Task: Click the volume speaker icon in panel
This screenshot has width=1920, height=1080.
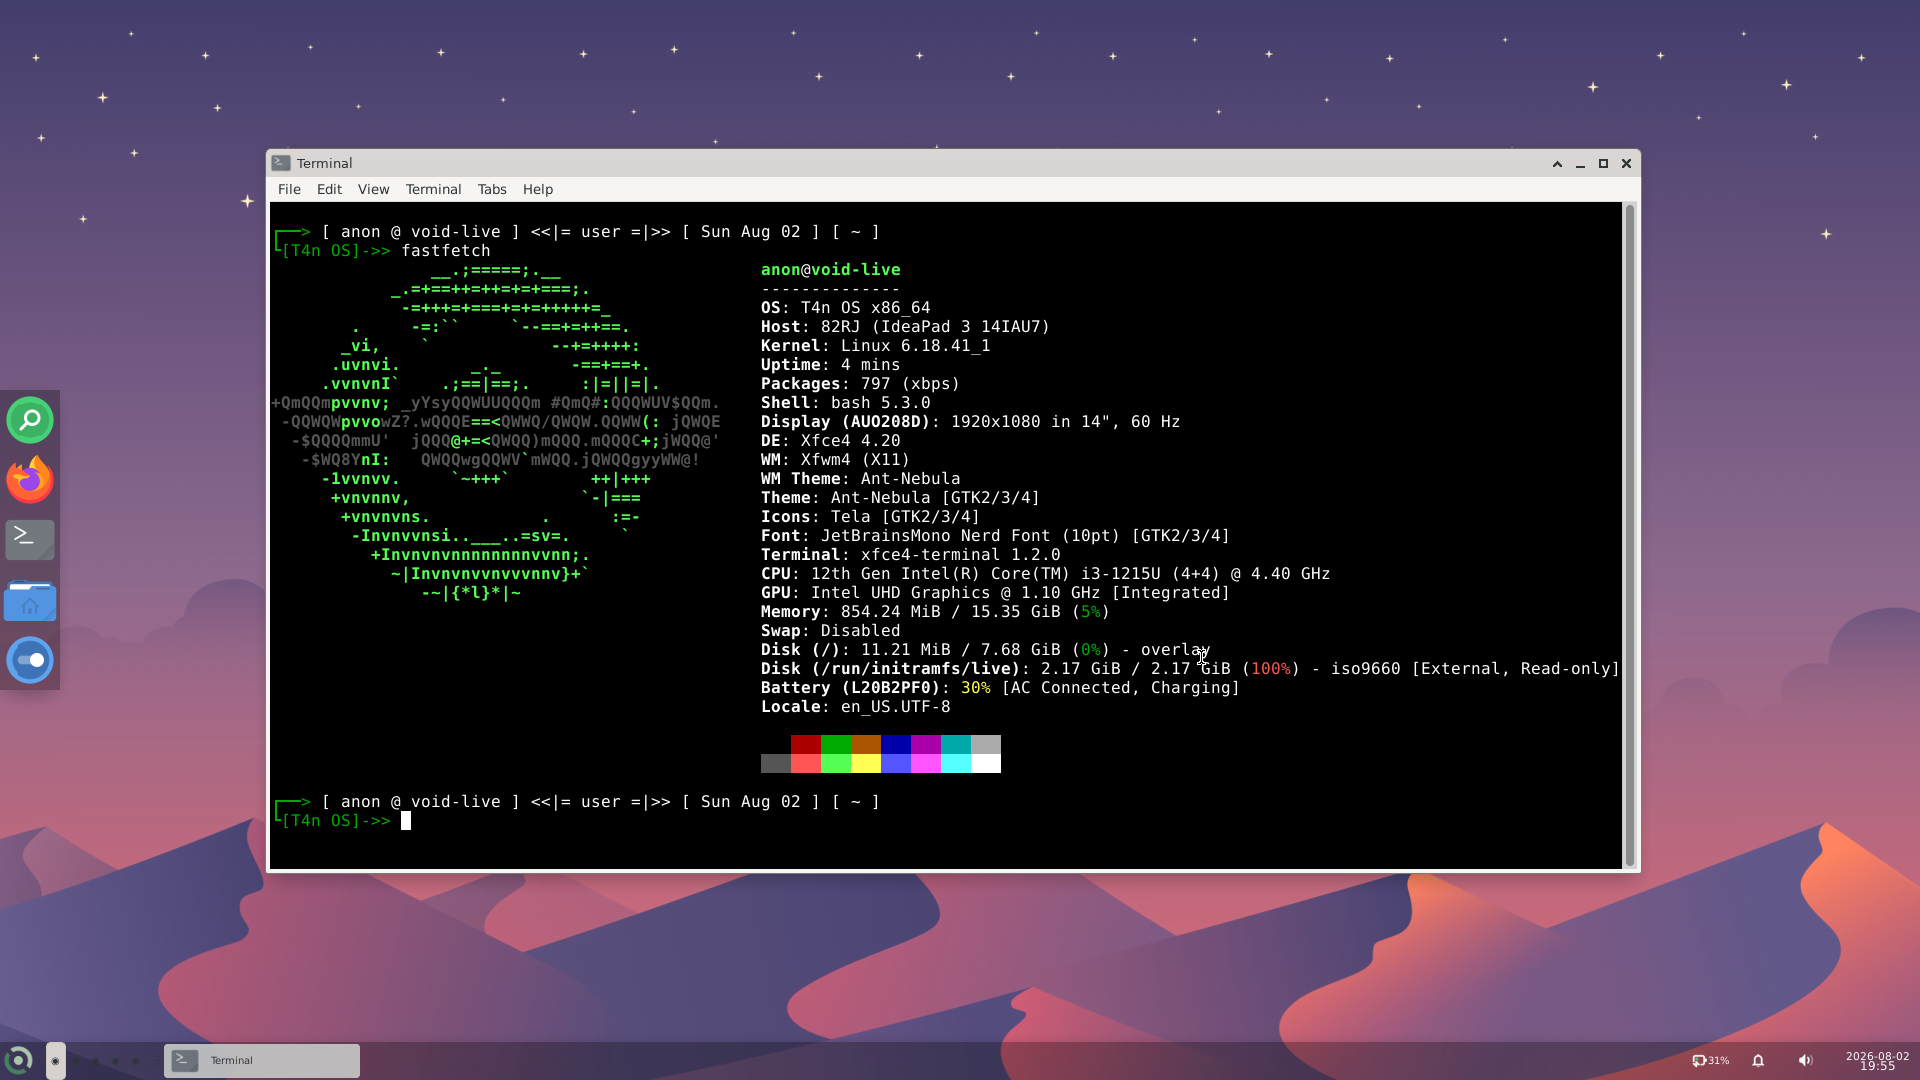Action: pyautogui.click(x=1805, y=1060)
